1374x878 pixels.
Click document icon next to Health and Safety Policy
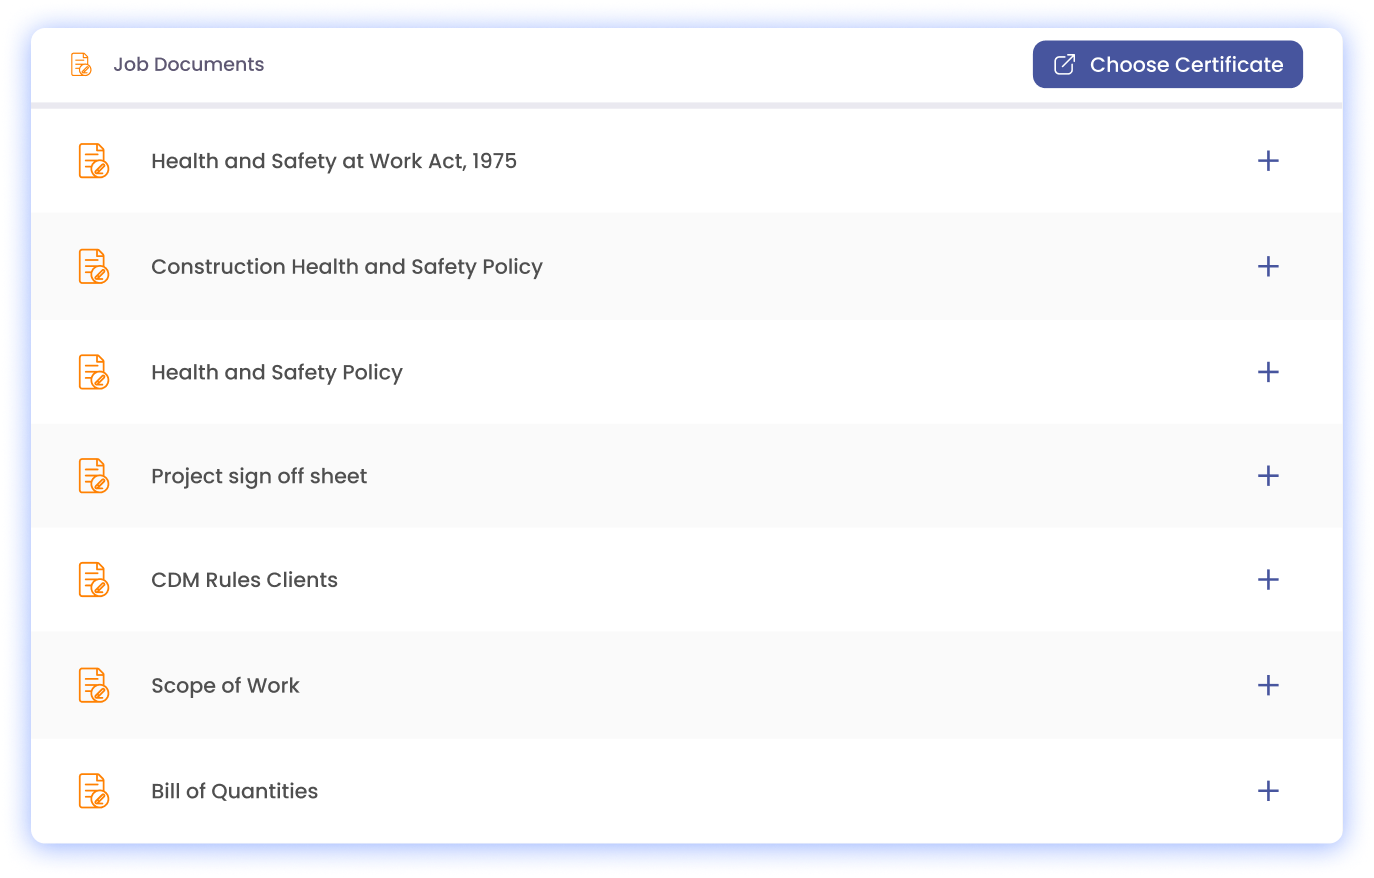[x=93, y=372]
